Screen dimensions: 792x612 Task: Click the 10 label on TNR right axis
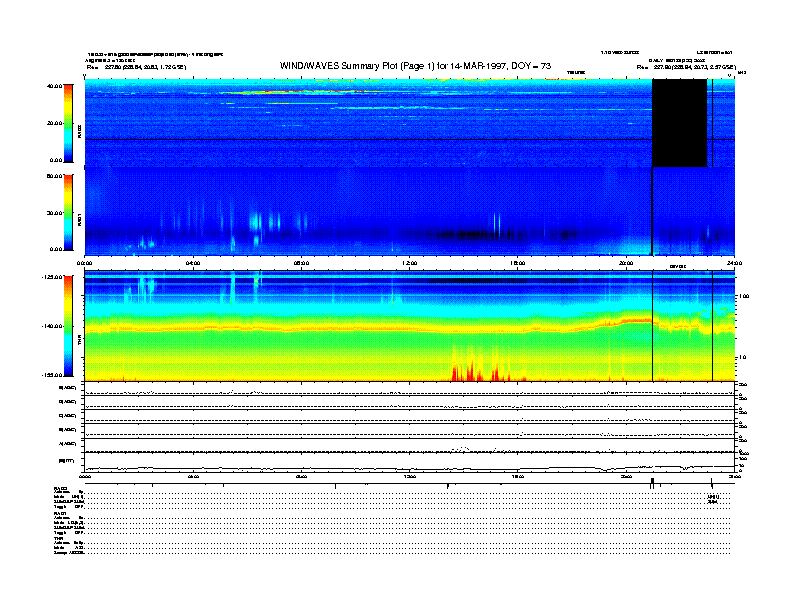[744, 358]
